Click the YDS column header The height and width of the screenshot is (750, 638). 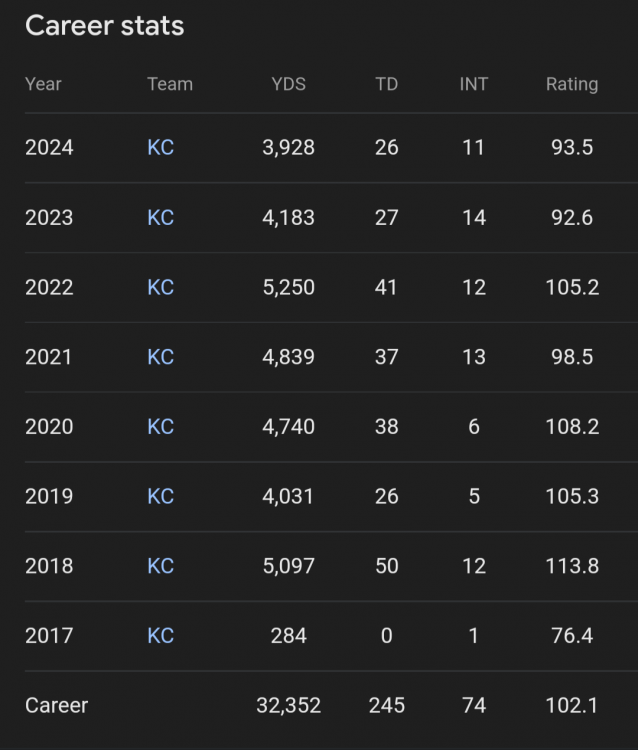[x=288, y=84]
